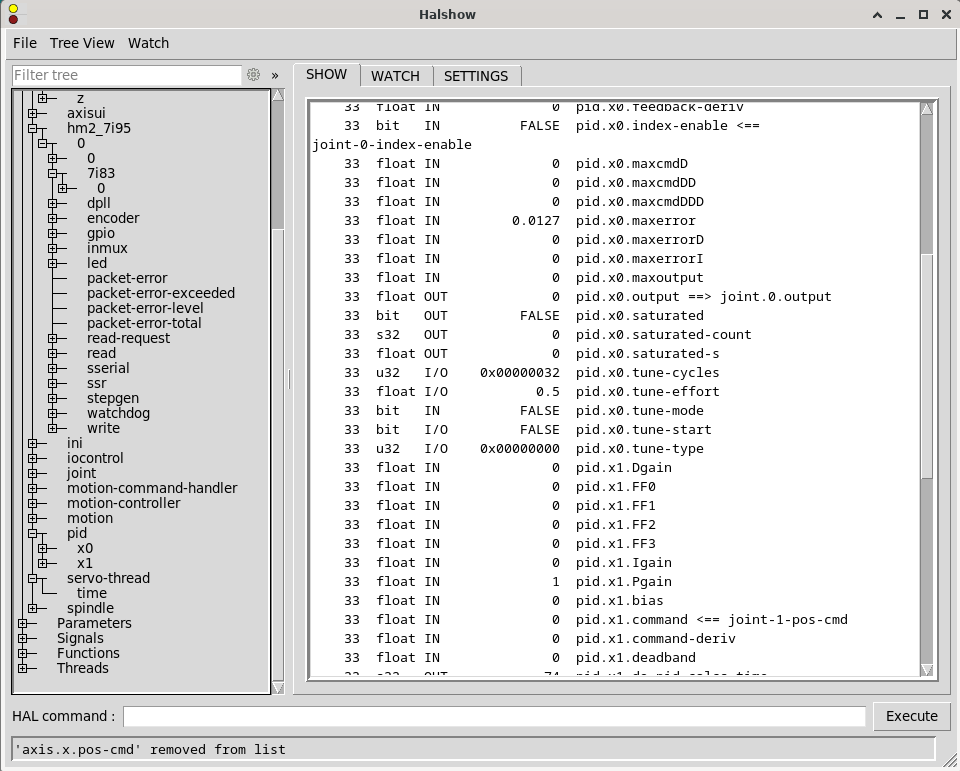Viewport: 960px width, 771px height.
Task: Expand the sserial tree node
Action: (53, 368)
